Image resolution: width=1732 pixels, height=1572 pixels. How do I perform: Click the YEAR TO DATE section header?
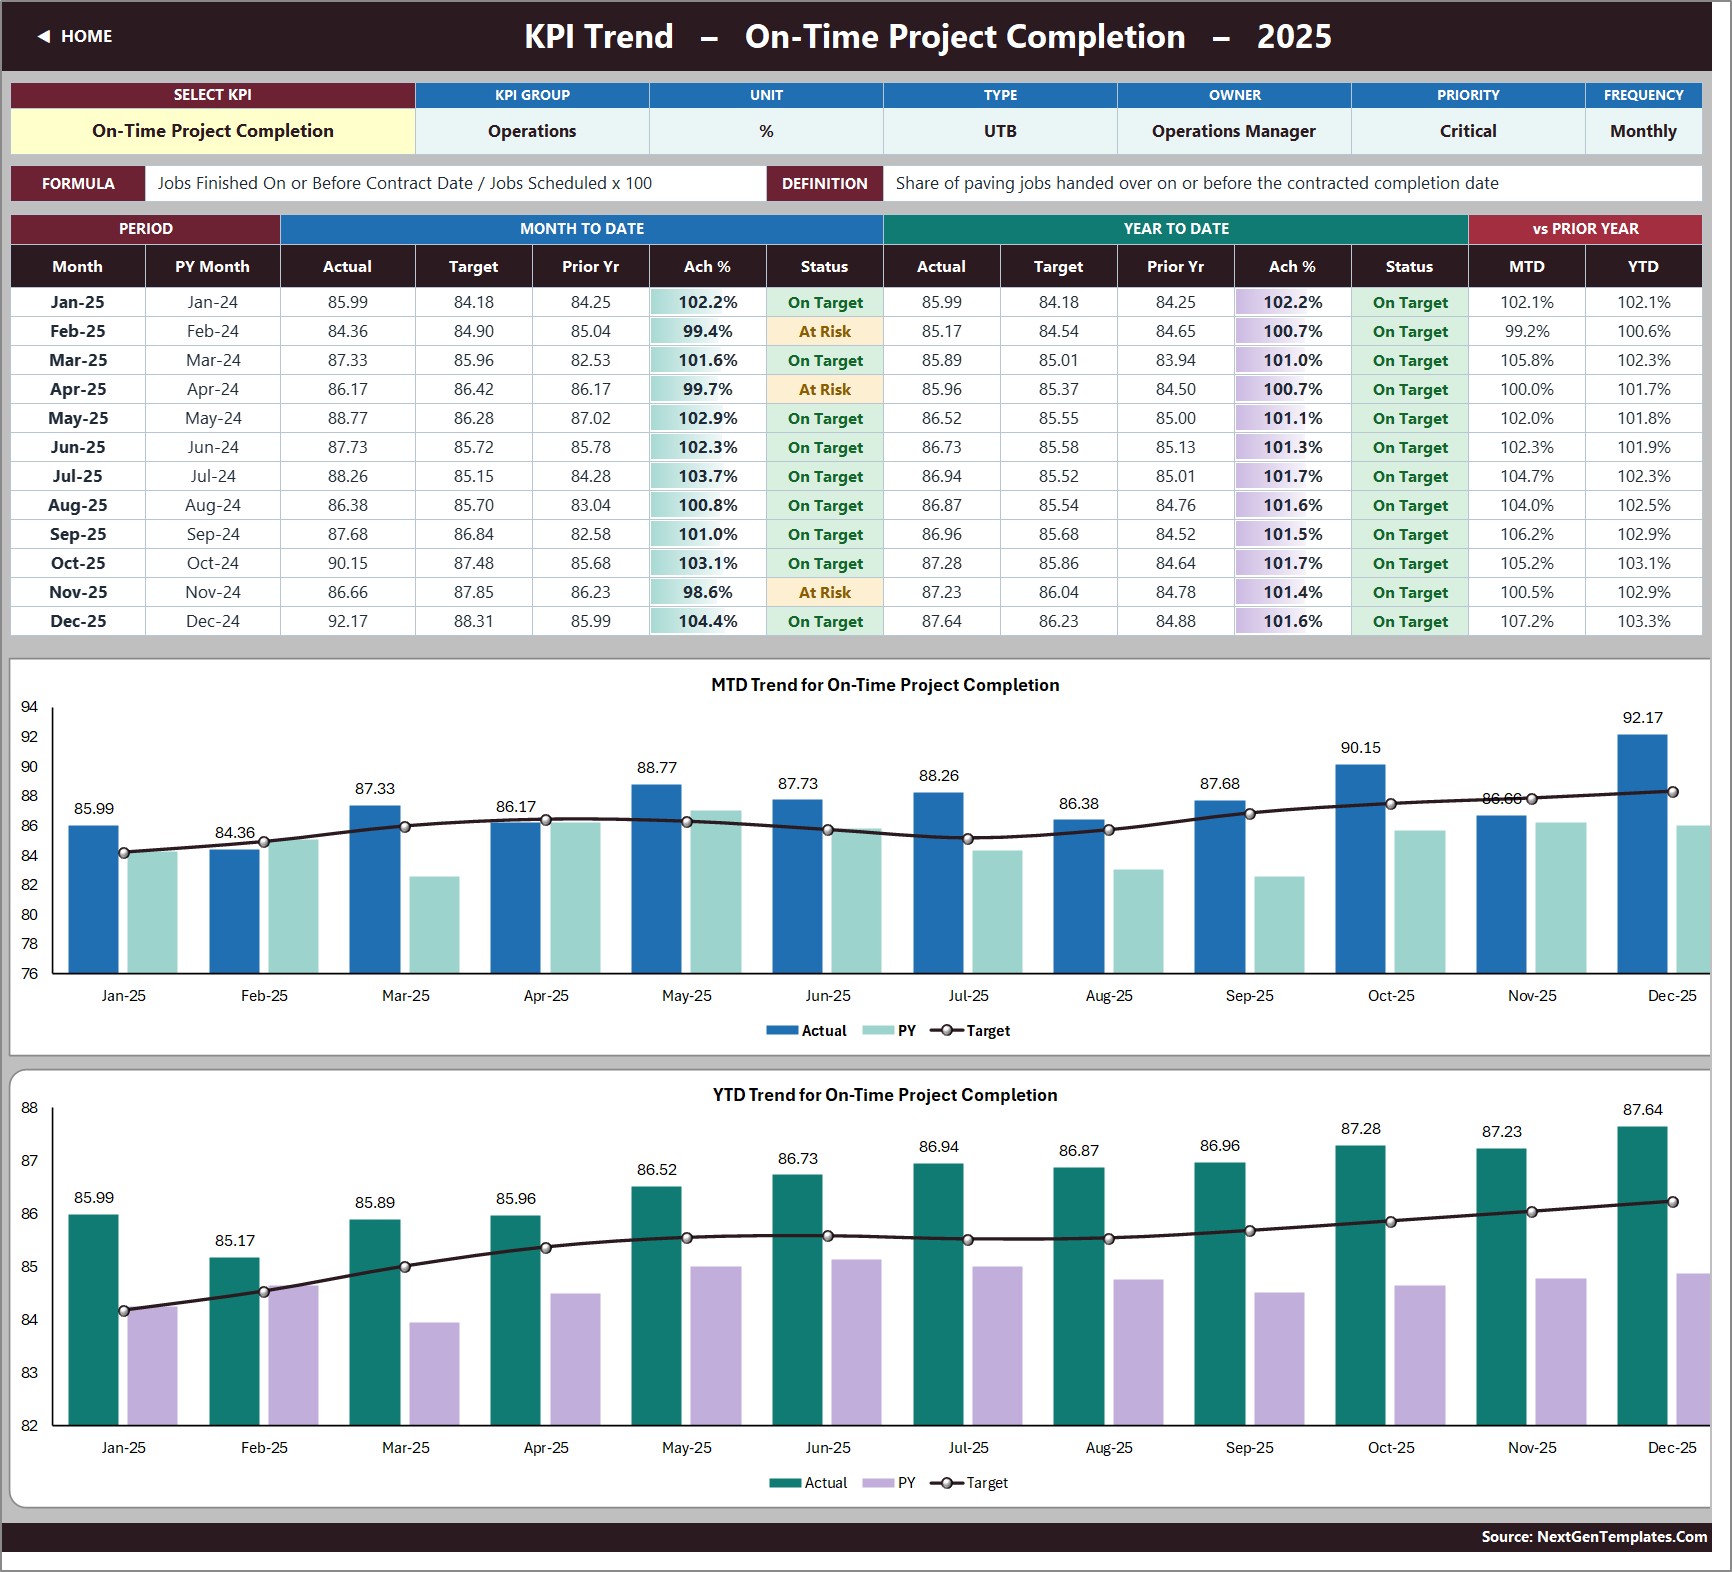1176,229
